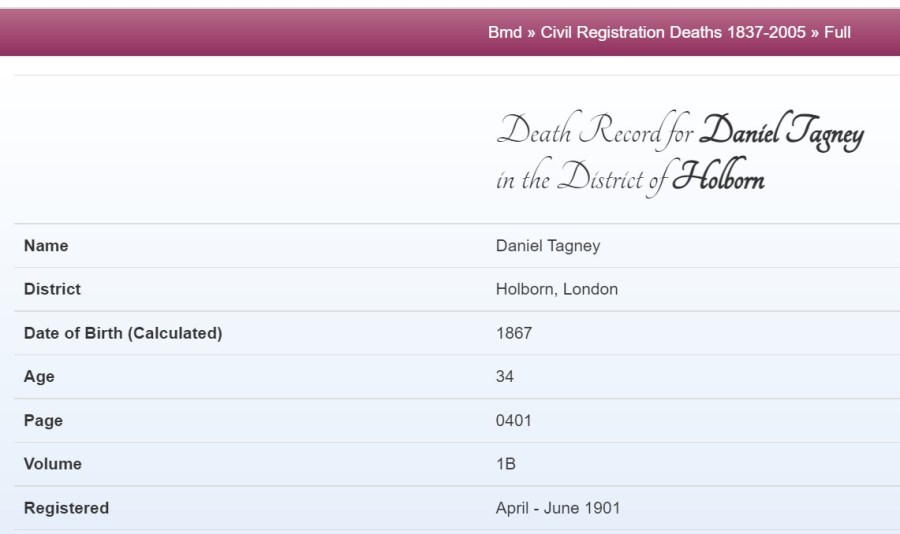Click the Page row label
The width and height of the screenshot is (900, 534).
pos(43,421)
